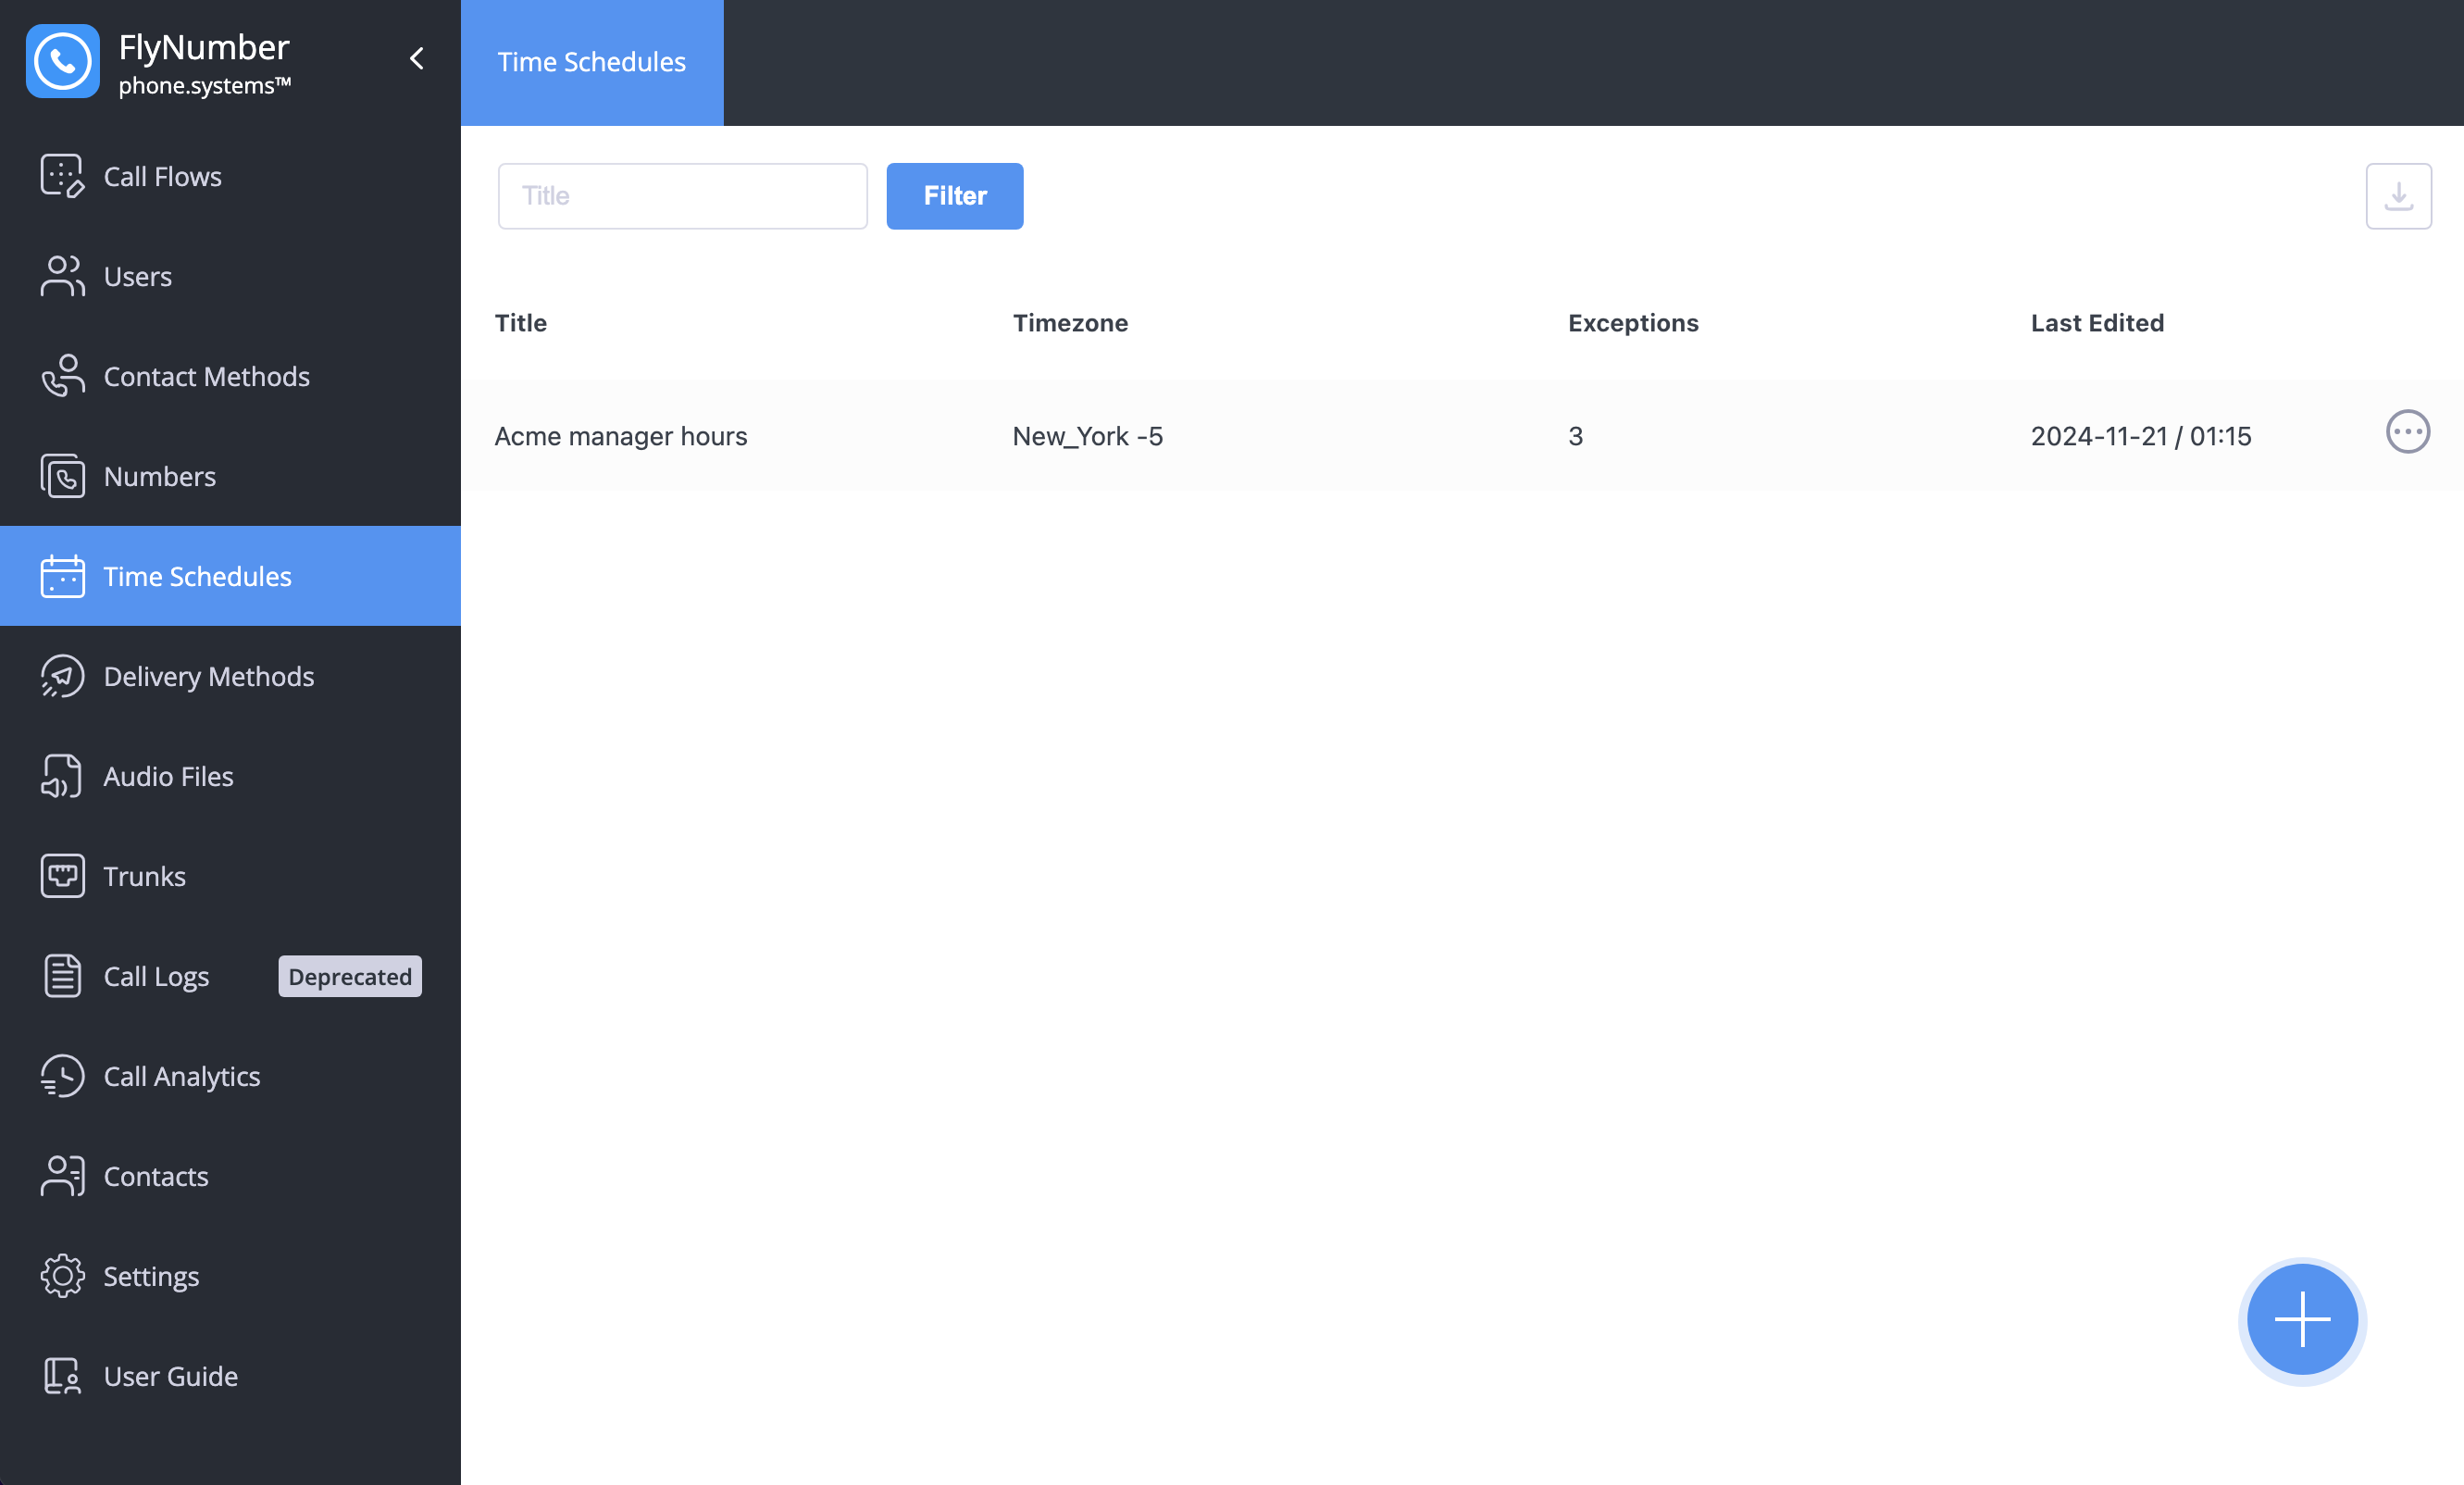
Task: Open Call Logs menu label
Action: [157, 976]
